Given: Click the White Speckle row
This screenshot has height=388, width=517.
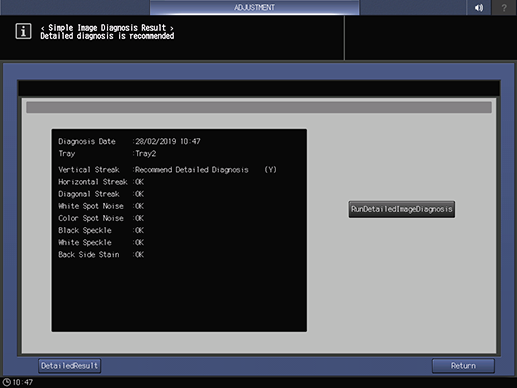Looking at the screenshot, I should click(x=101, y=242).
